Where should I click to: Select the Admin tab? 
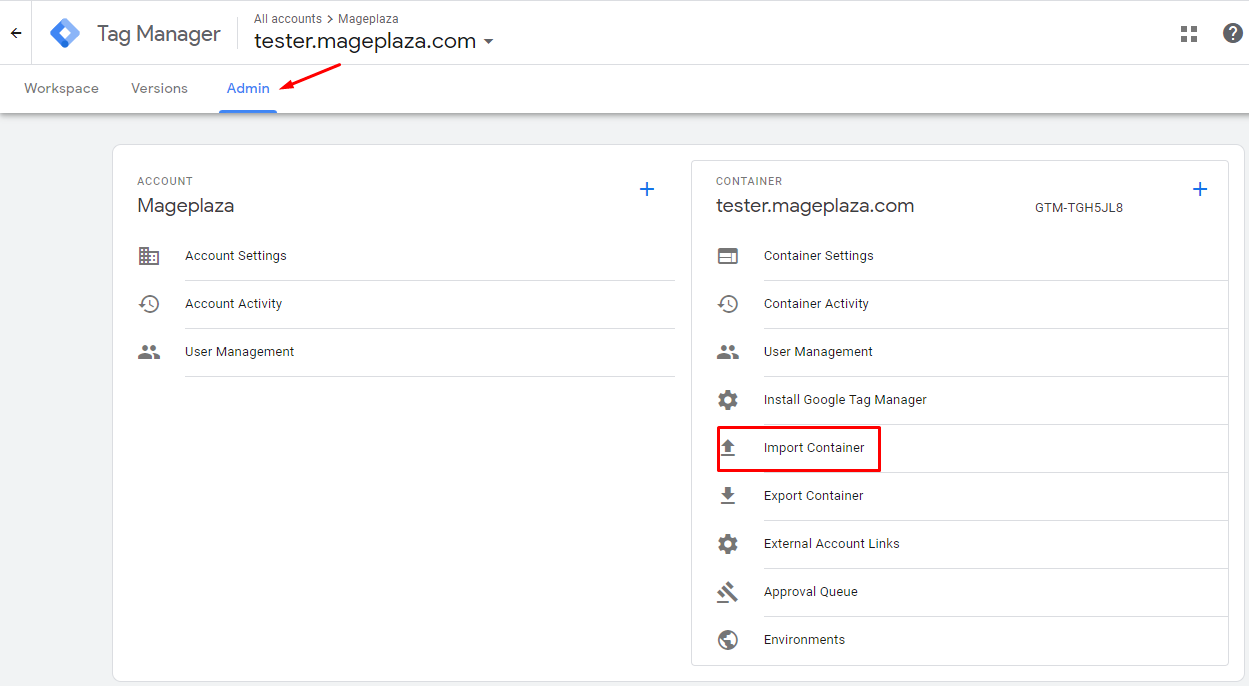coord(248,88)
